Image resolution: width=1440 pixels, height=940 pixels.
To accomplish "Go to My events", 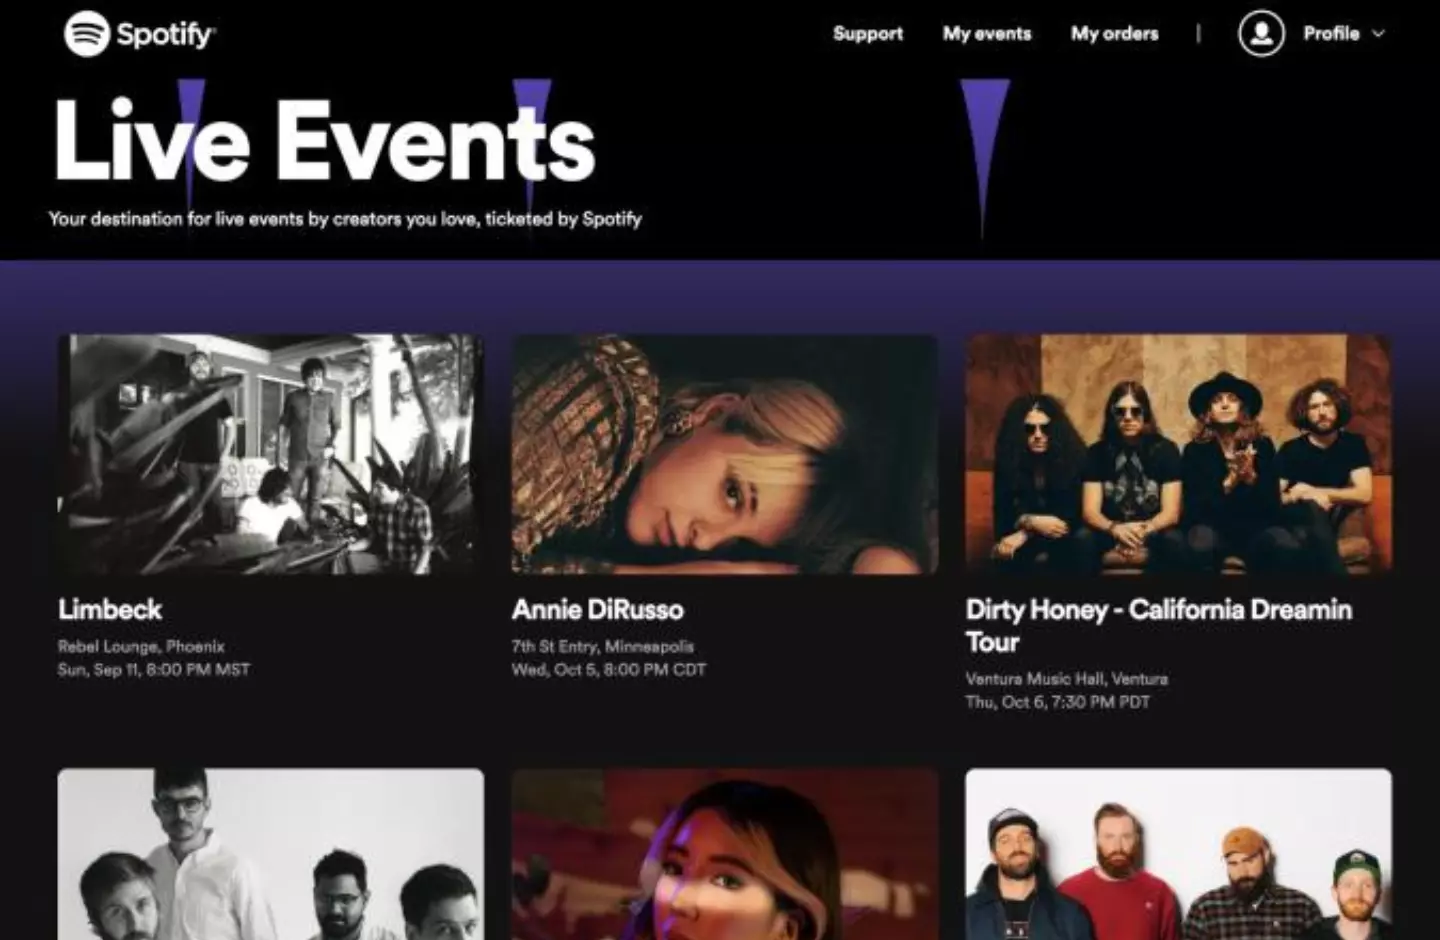I will (x=986, y=33).
